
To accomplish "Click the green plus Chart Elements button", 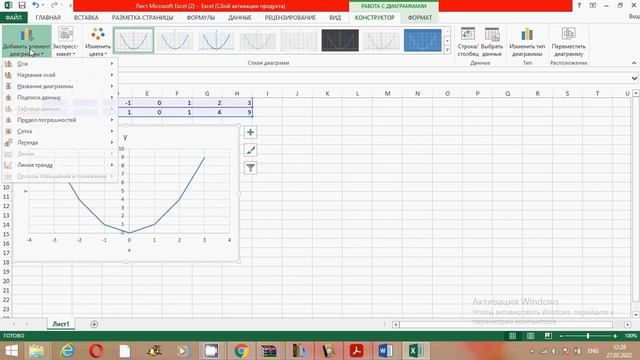I will tap(250, 132).
